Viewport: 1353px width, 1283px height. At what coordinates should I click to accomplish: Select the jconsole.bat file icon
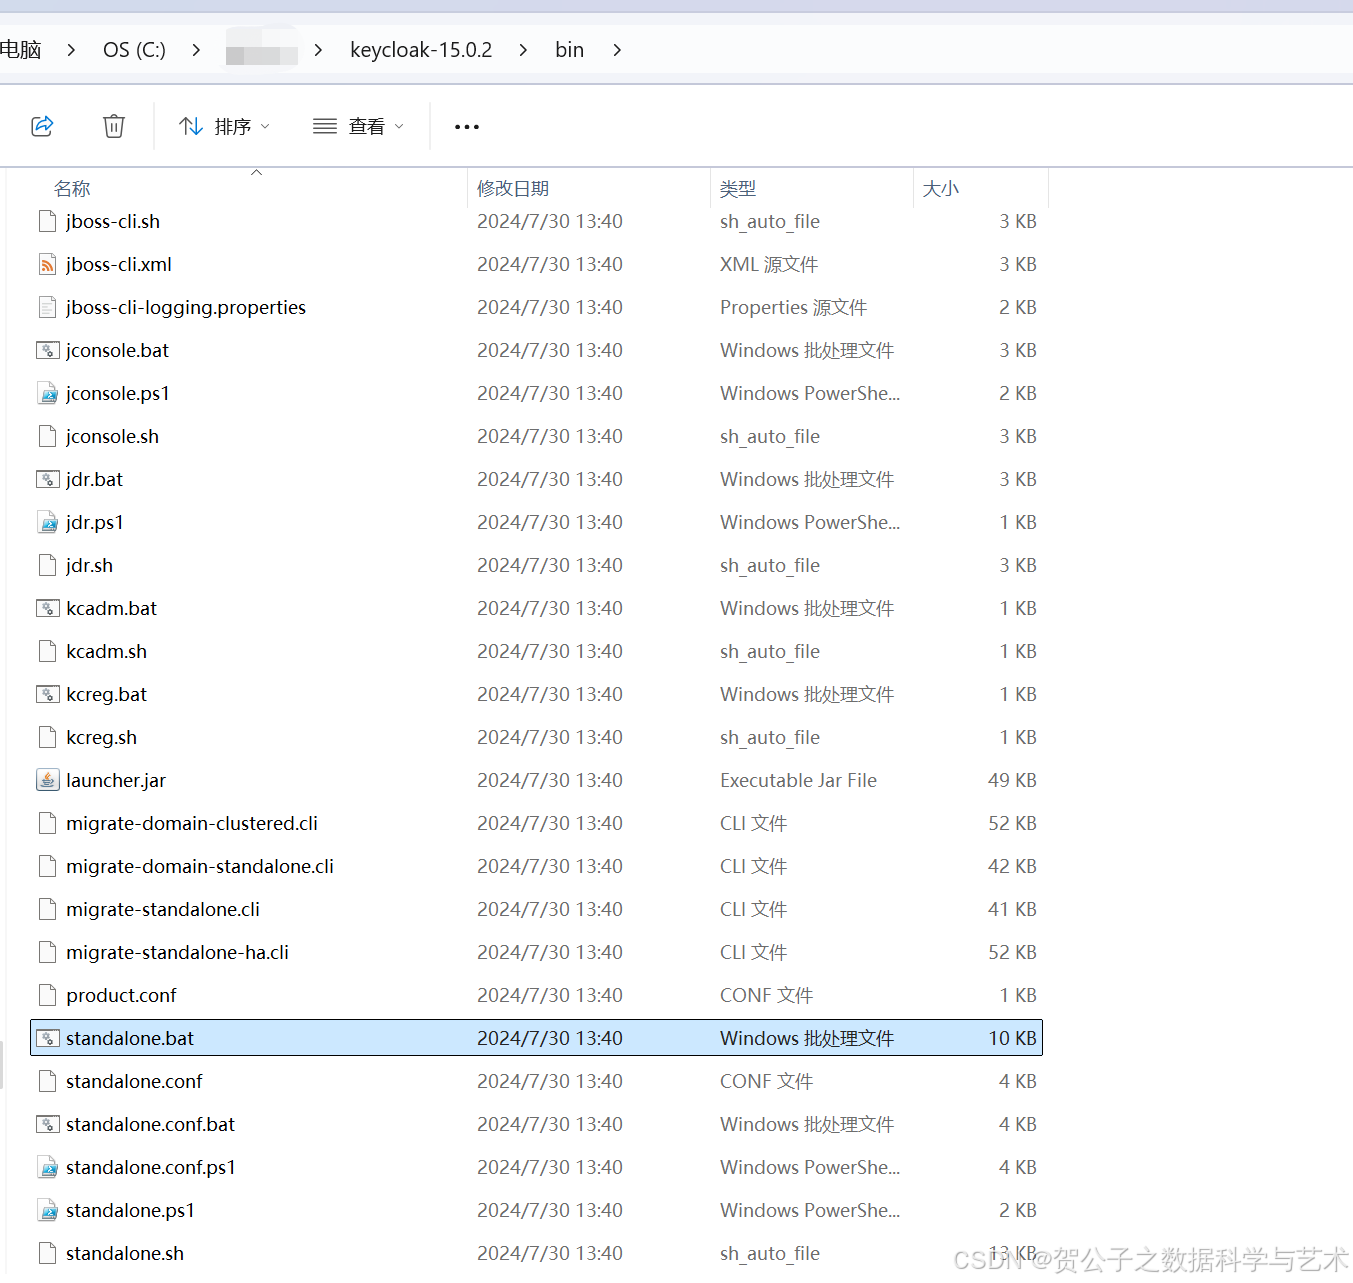[x=47, y=350]
